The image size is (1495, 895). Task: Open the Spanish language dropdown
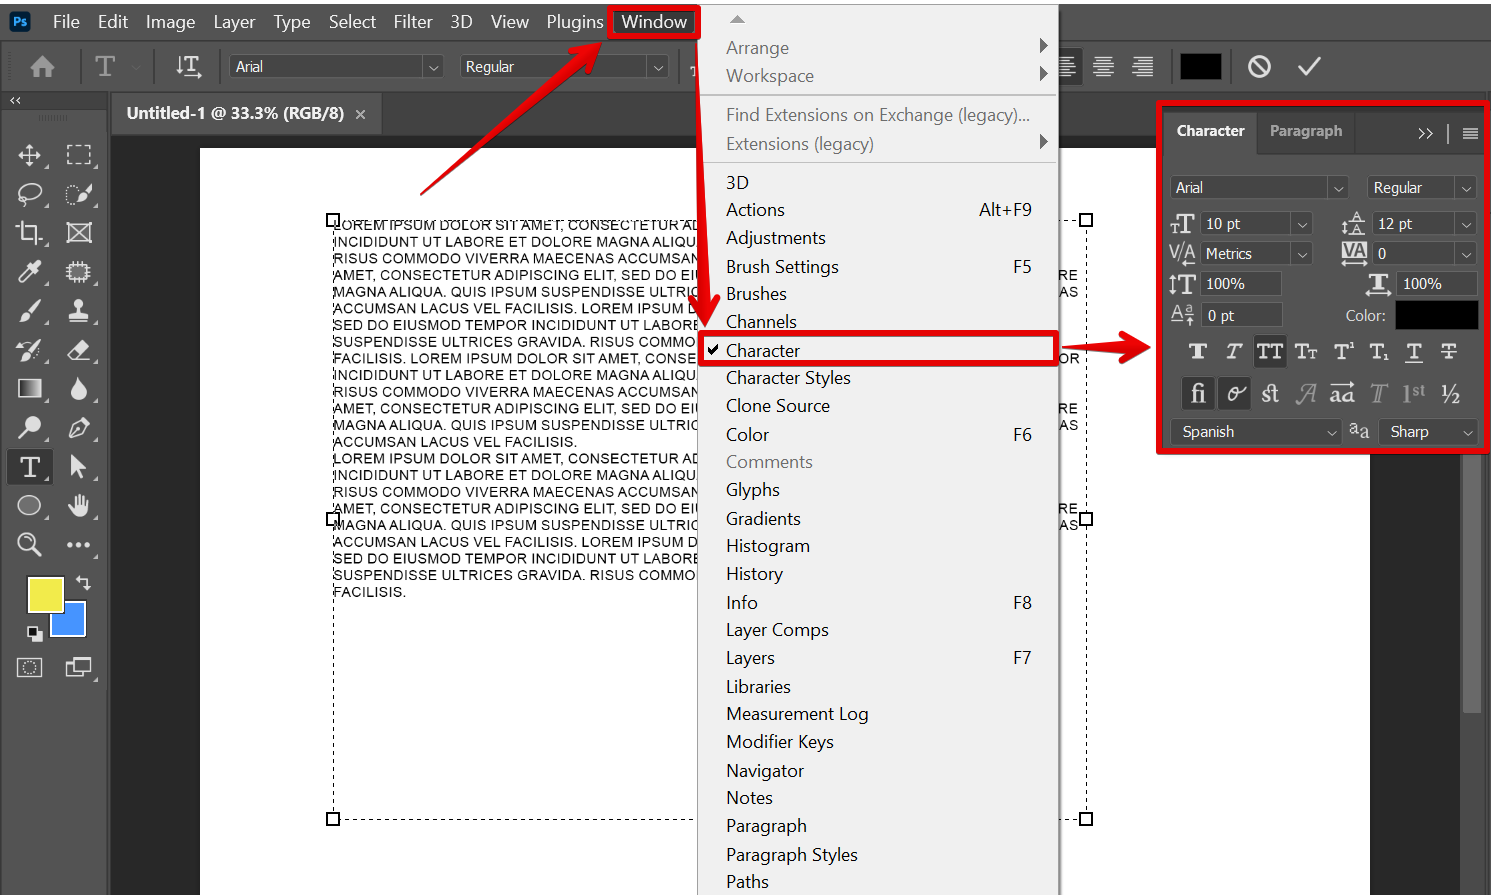(1255, 432)
